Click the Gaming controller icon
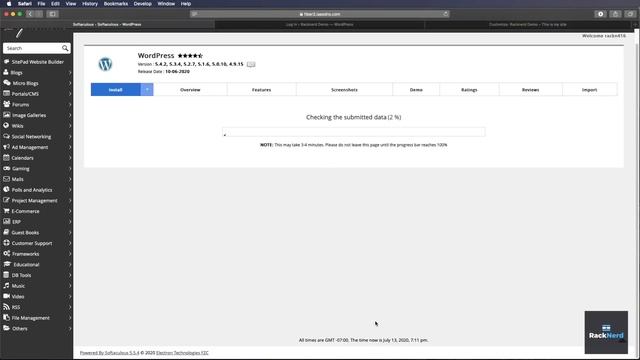The image size is (640, 360). click(7, 168)
